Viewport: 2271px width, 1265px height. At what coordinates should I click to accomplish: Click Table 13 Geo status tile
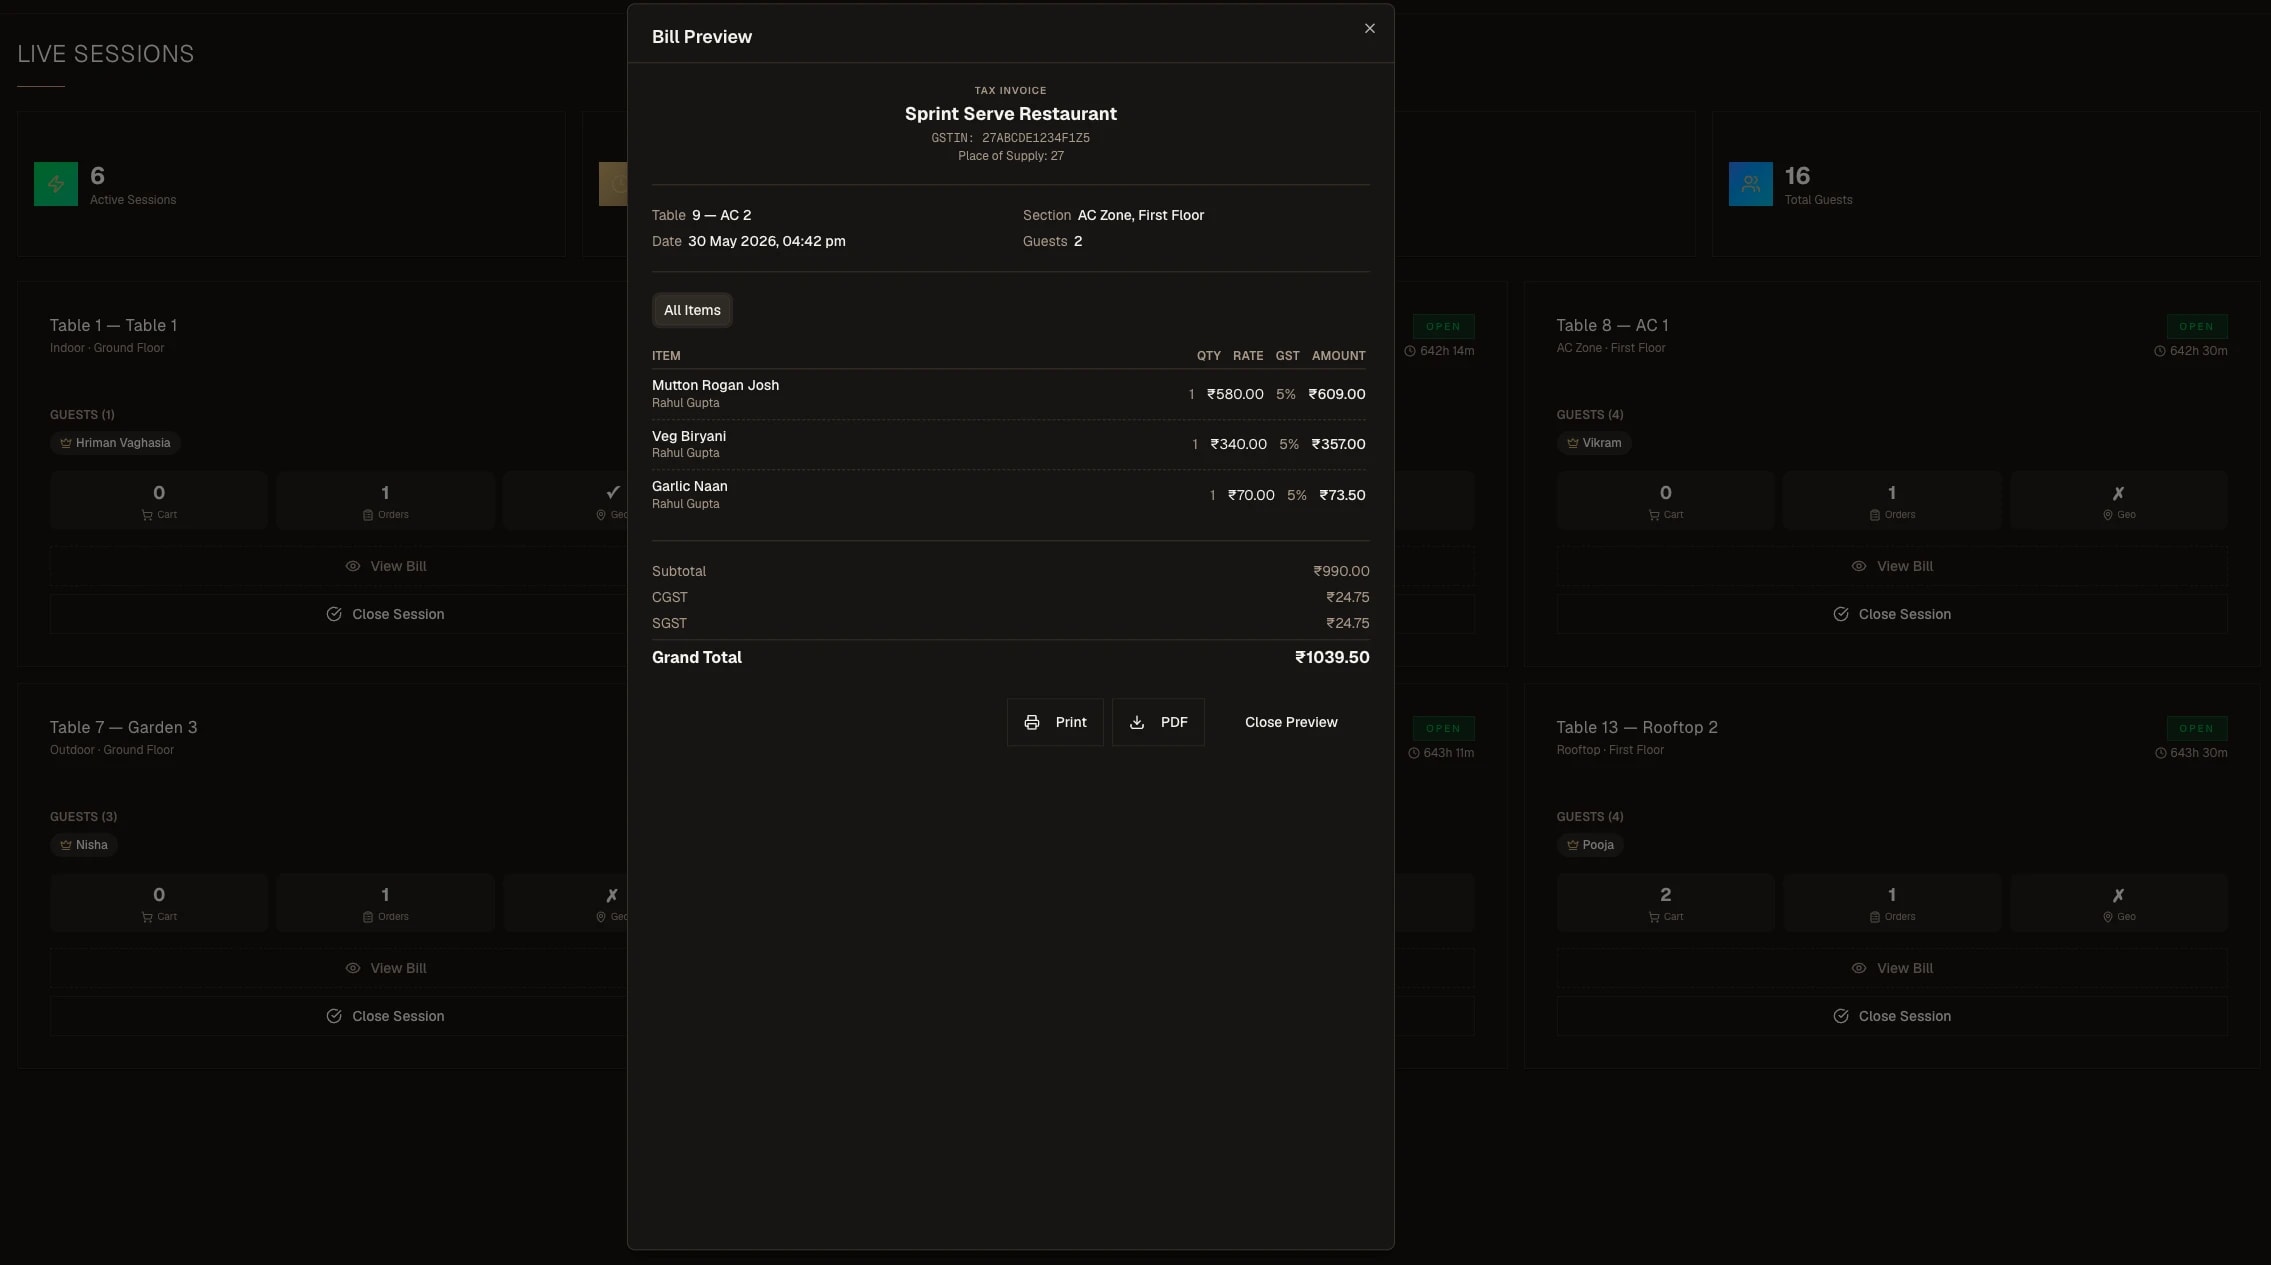tap(2118, 902)
